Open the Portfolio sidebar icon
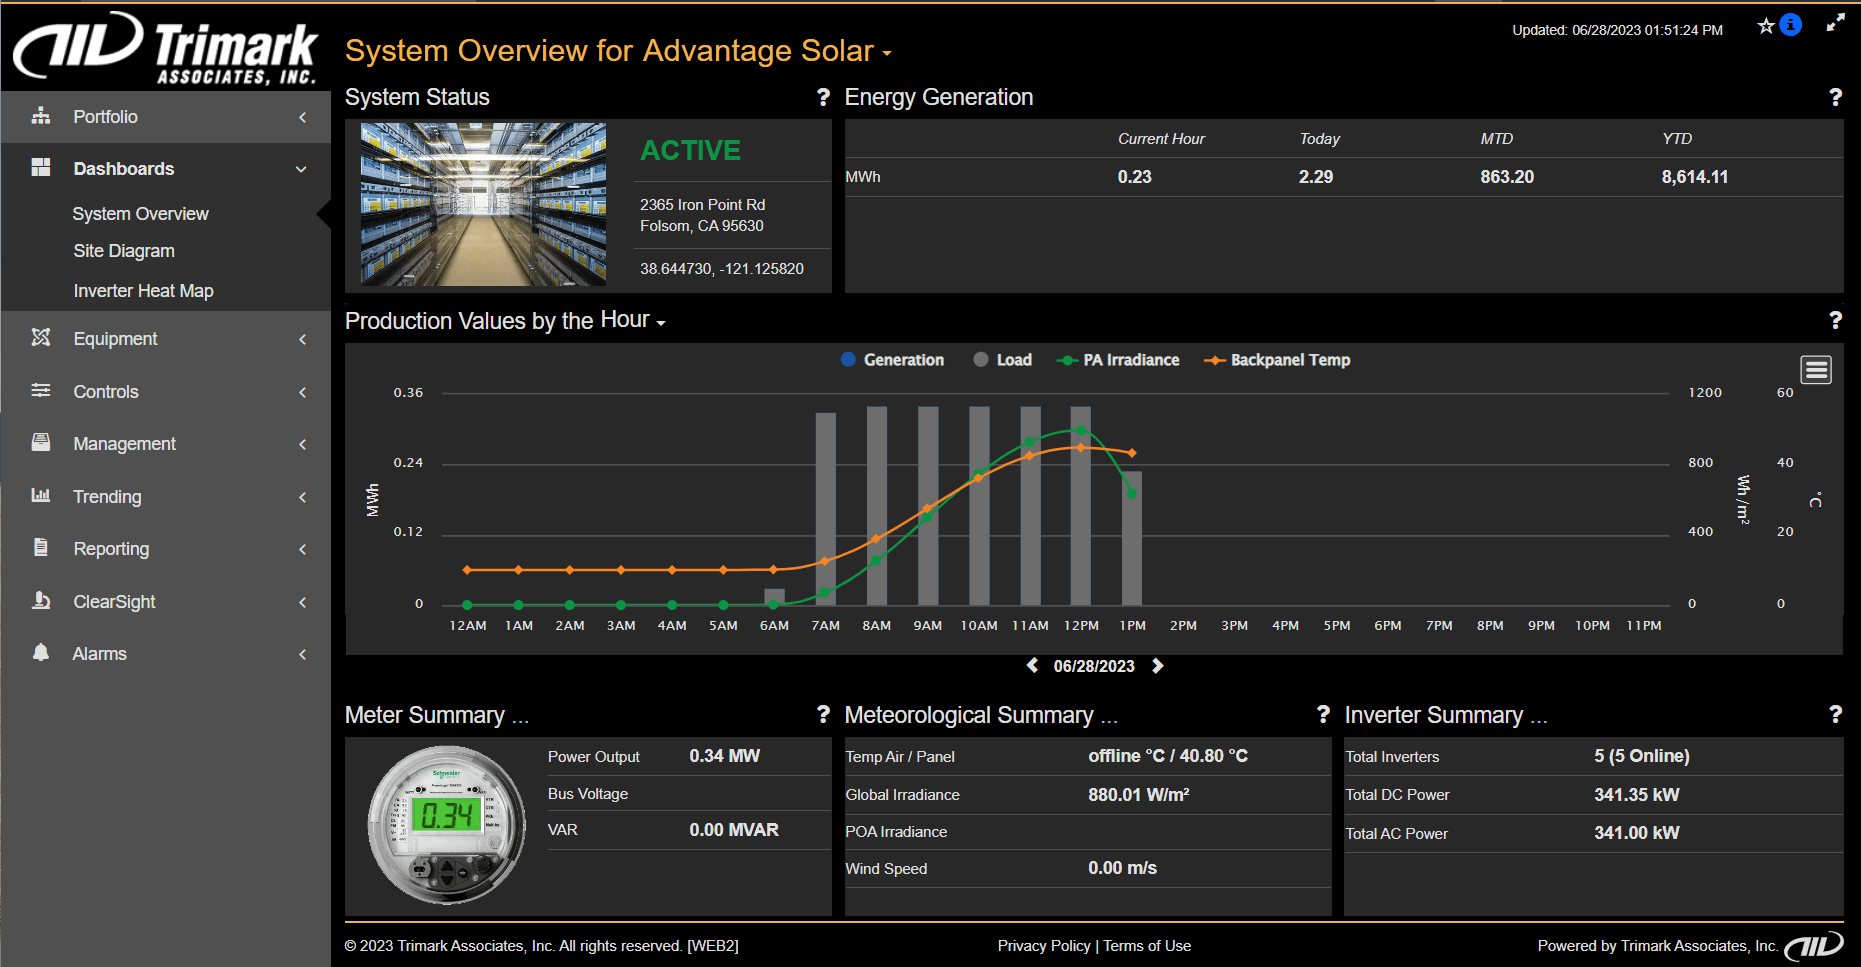The height and width of the screenshot is (967, 1861). tap(41, 116)
